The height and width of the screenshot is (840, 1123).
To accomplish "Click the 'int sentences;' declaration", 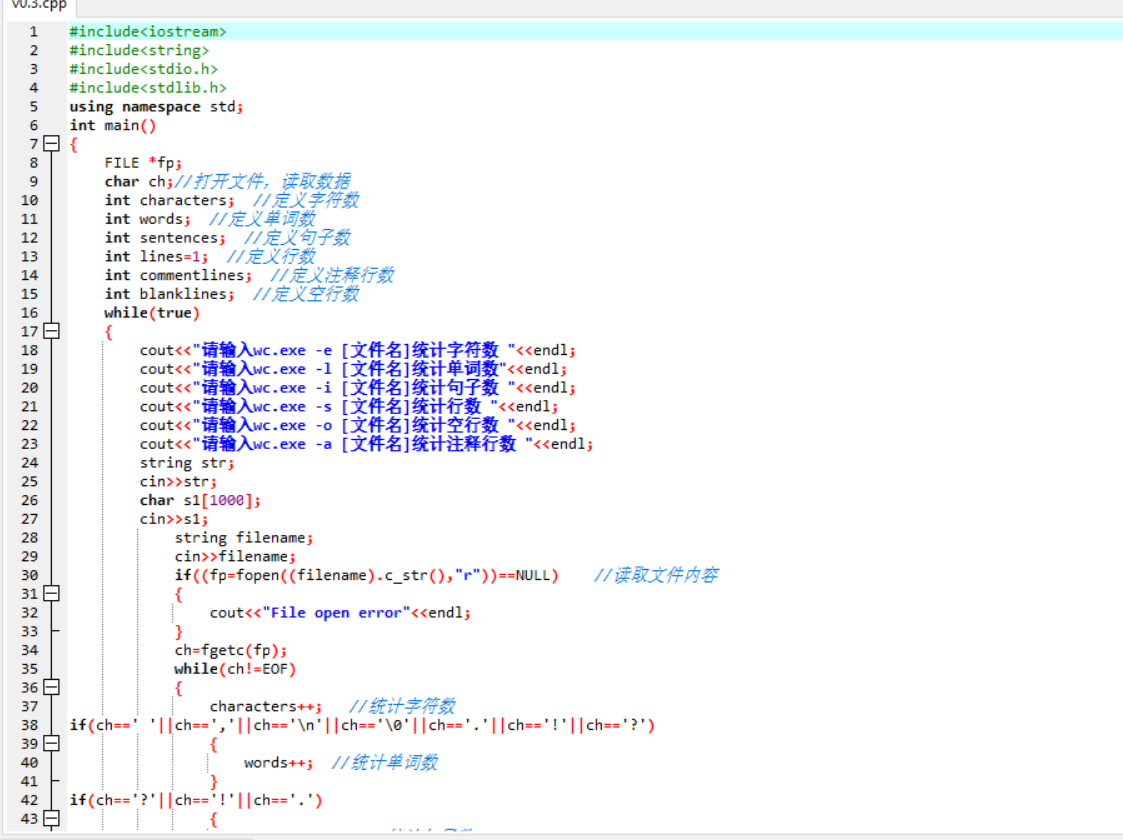I will [165, 238].
